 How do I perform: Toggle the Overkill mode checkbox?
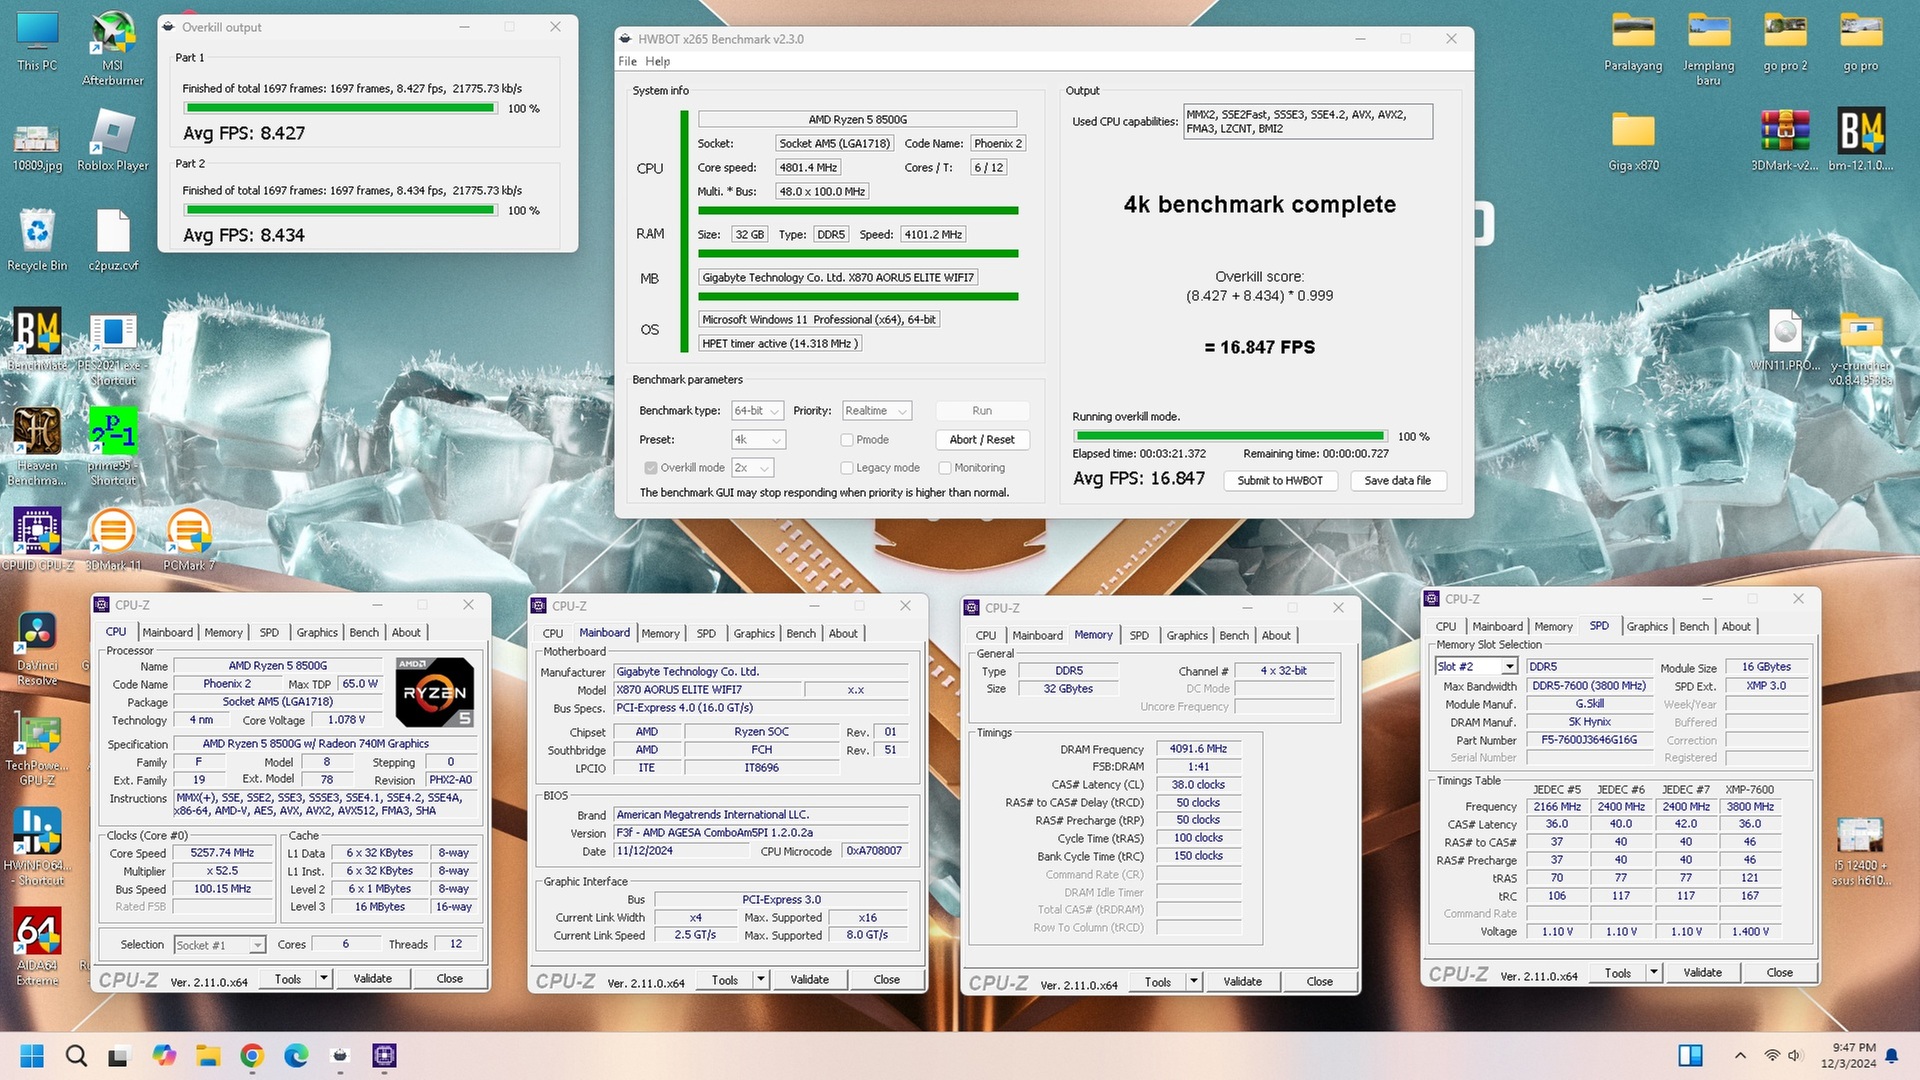click(x=651, y=468)
